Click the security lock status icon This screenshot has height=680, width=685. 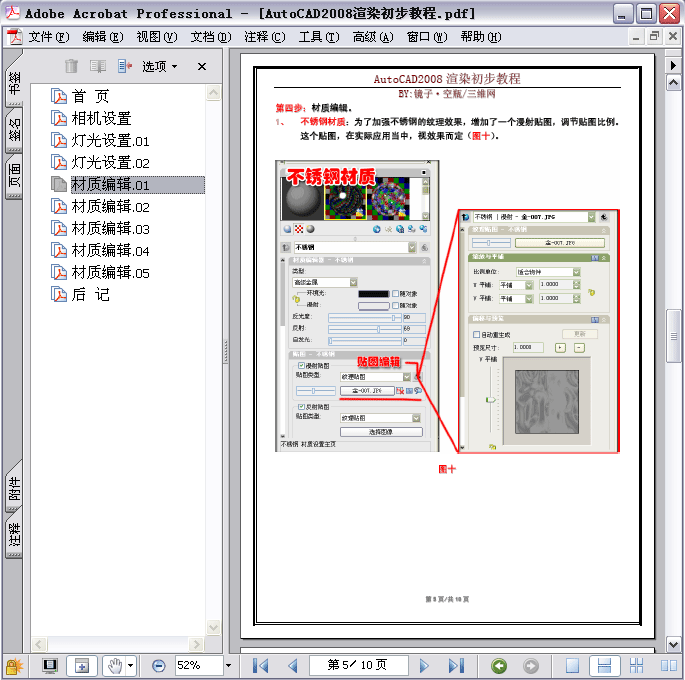[14, 666]
